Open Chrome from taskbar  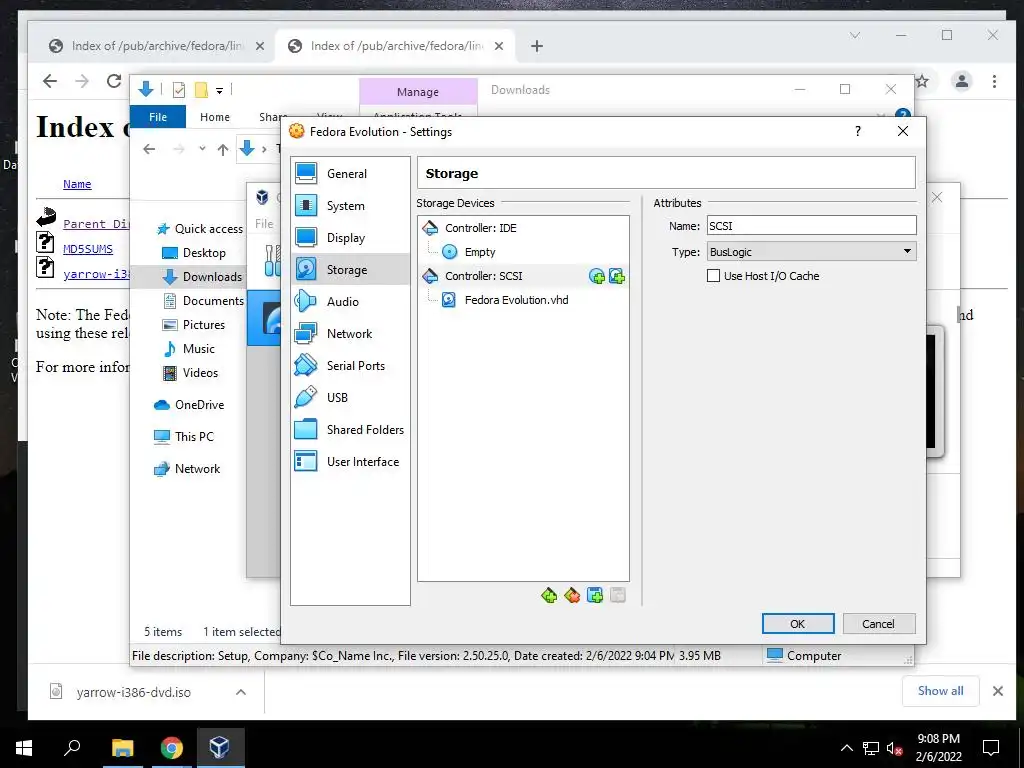(171, 748)
